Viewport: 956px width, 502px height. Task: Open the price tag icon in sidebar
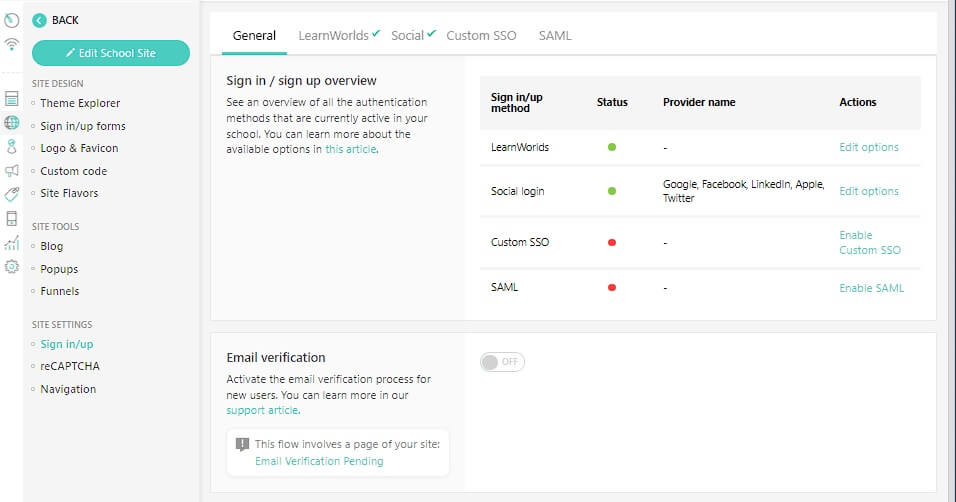12,195
